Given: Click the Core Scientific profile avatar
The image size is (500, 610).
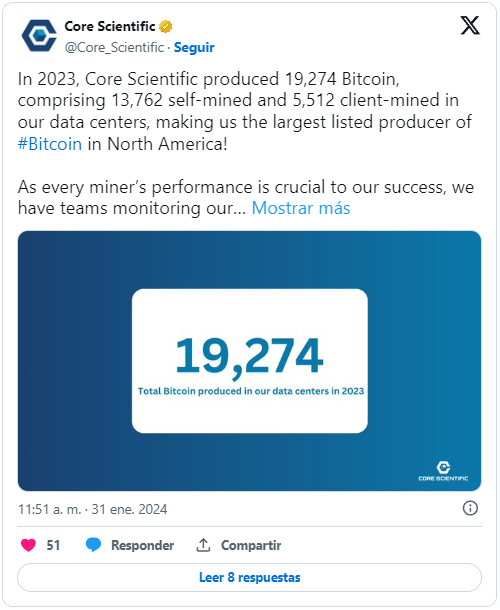Looking at the screenshot, I should pyautogui.click(x=39, y=36).
